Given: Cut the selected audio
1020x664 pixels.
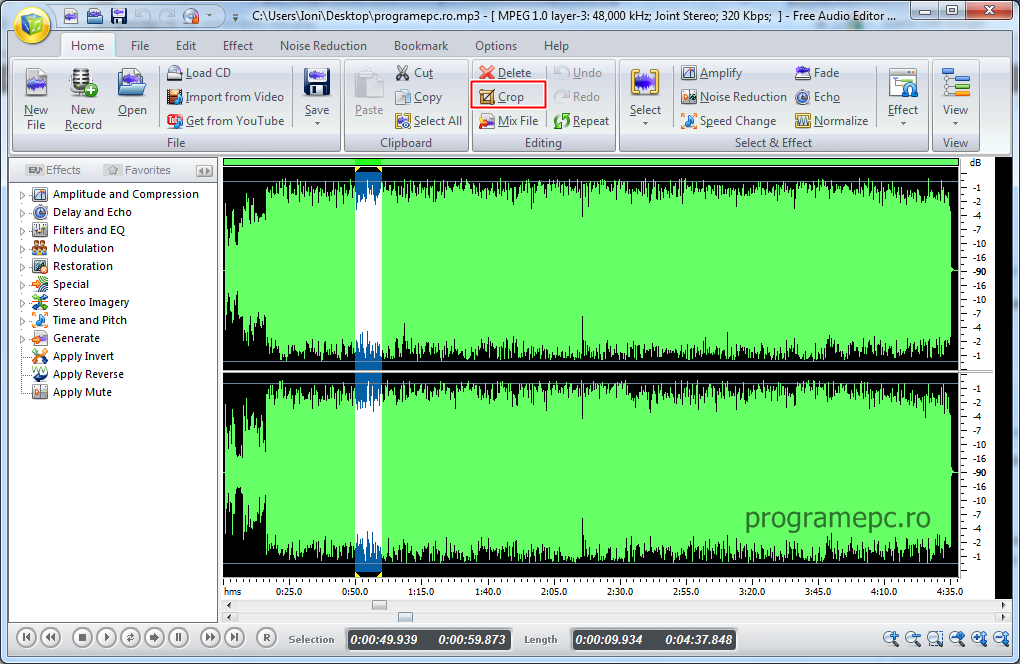Looking at the screenshot, I should [x=414, y=73].
